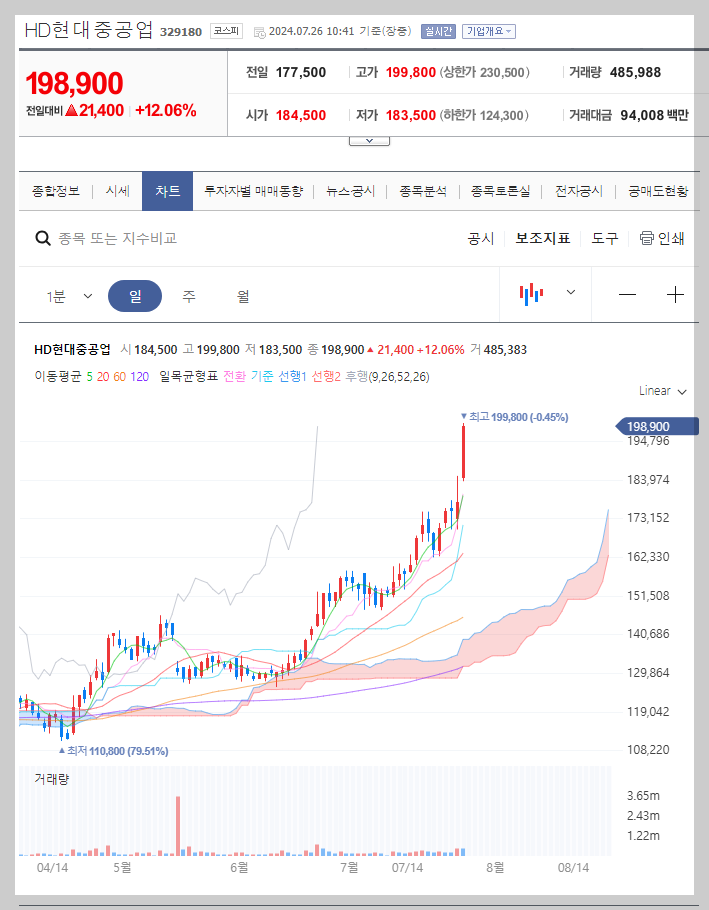Collapse the price summary with the down arrow
The width and height of the screenshot is (709, 910).
coord(369,139)
